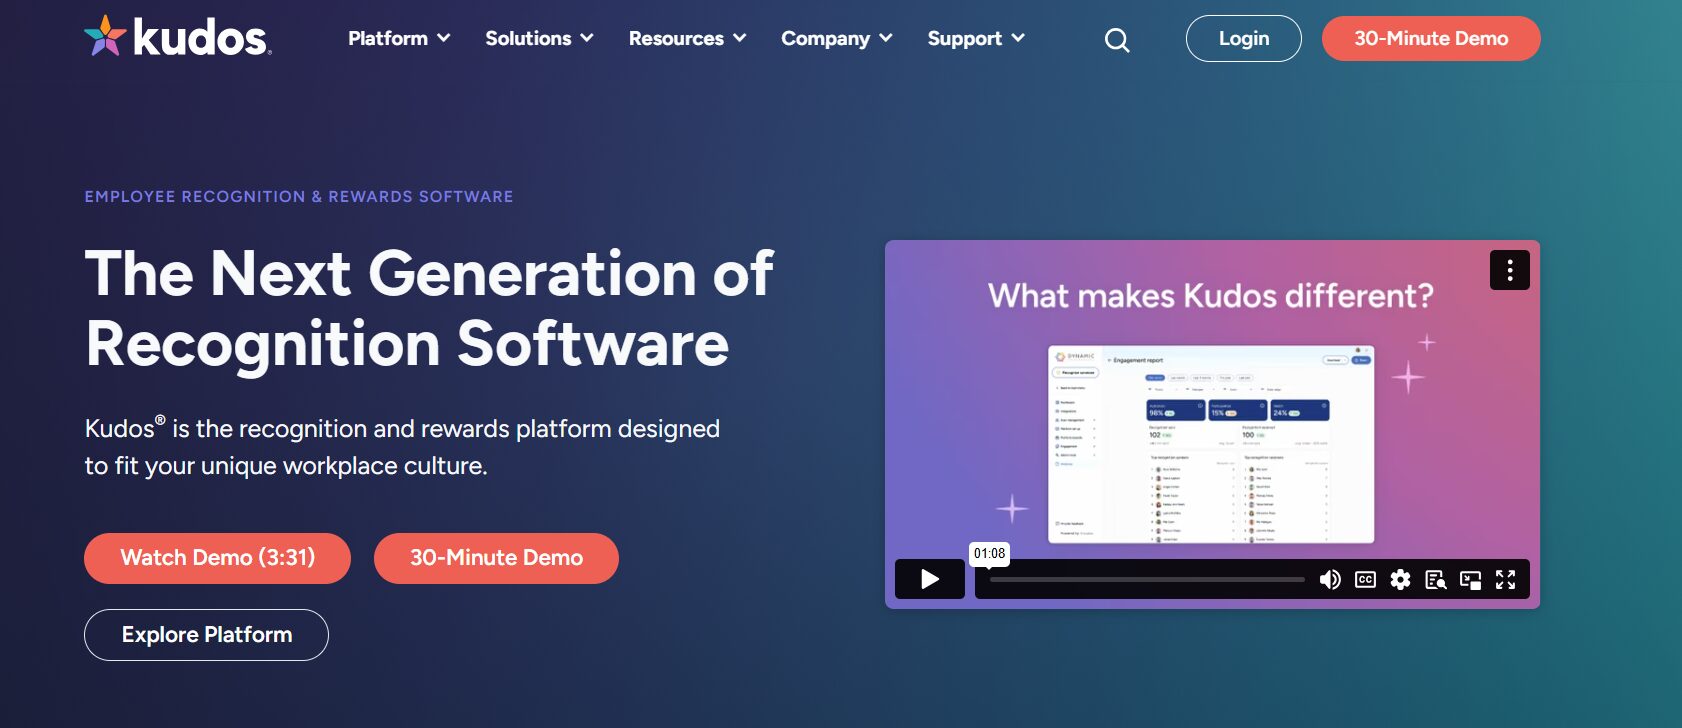Expand the Platform navigation menu
The height and width of the screenshot is (728, 1682).
pos(399,38)
